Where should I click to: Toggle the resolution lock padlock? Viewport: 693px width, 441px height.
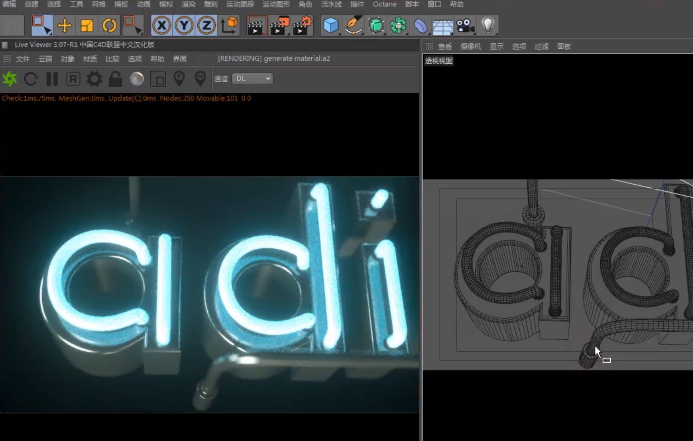click(115, 79)
